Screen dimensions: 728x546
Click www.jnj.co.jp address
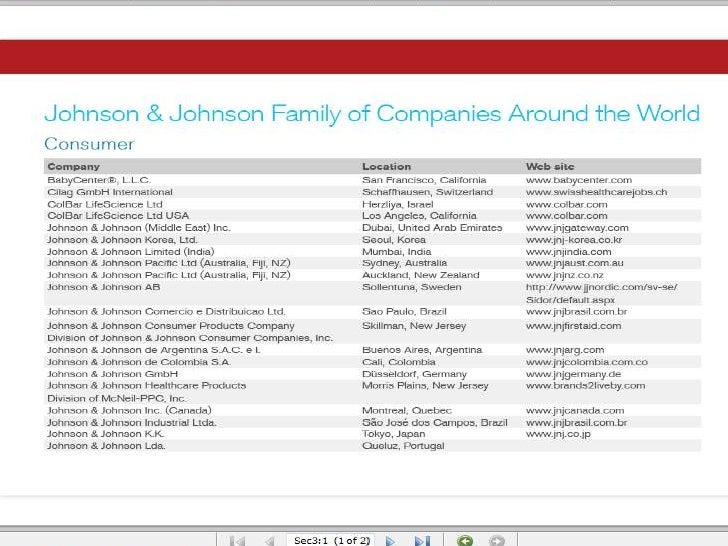point(558,434)
